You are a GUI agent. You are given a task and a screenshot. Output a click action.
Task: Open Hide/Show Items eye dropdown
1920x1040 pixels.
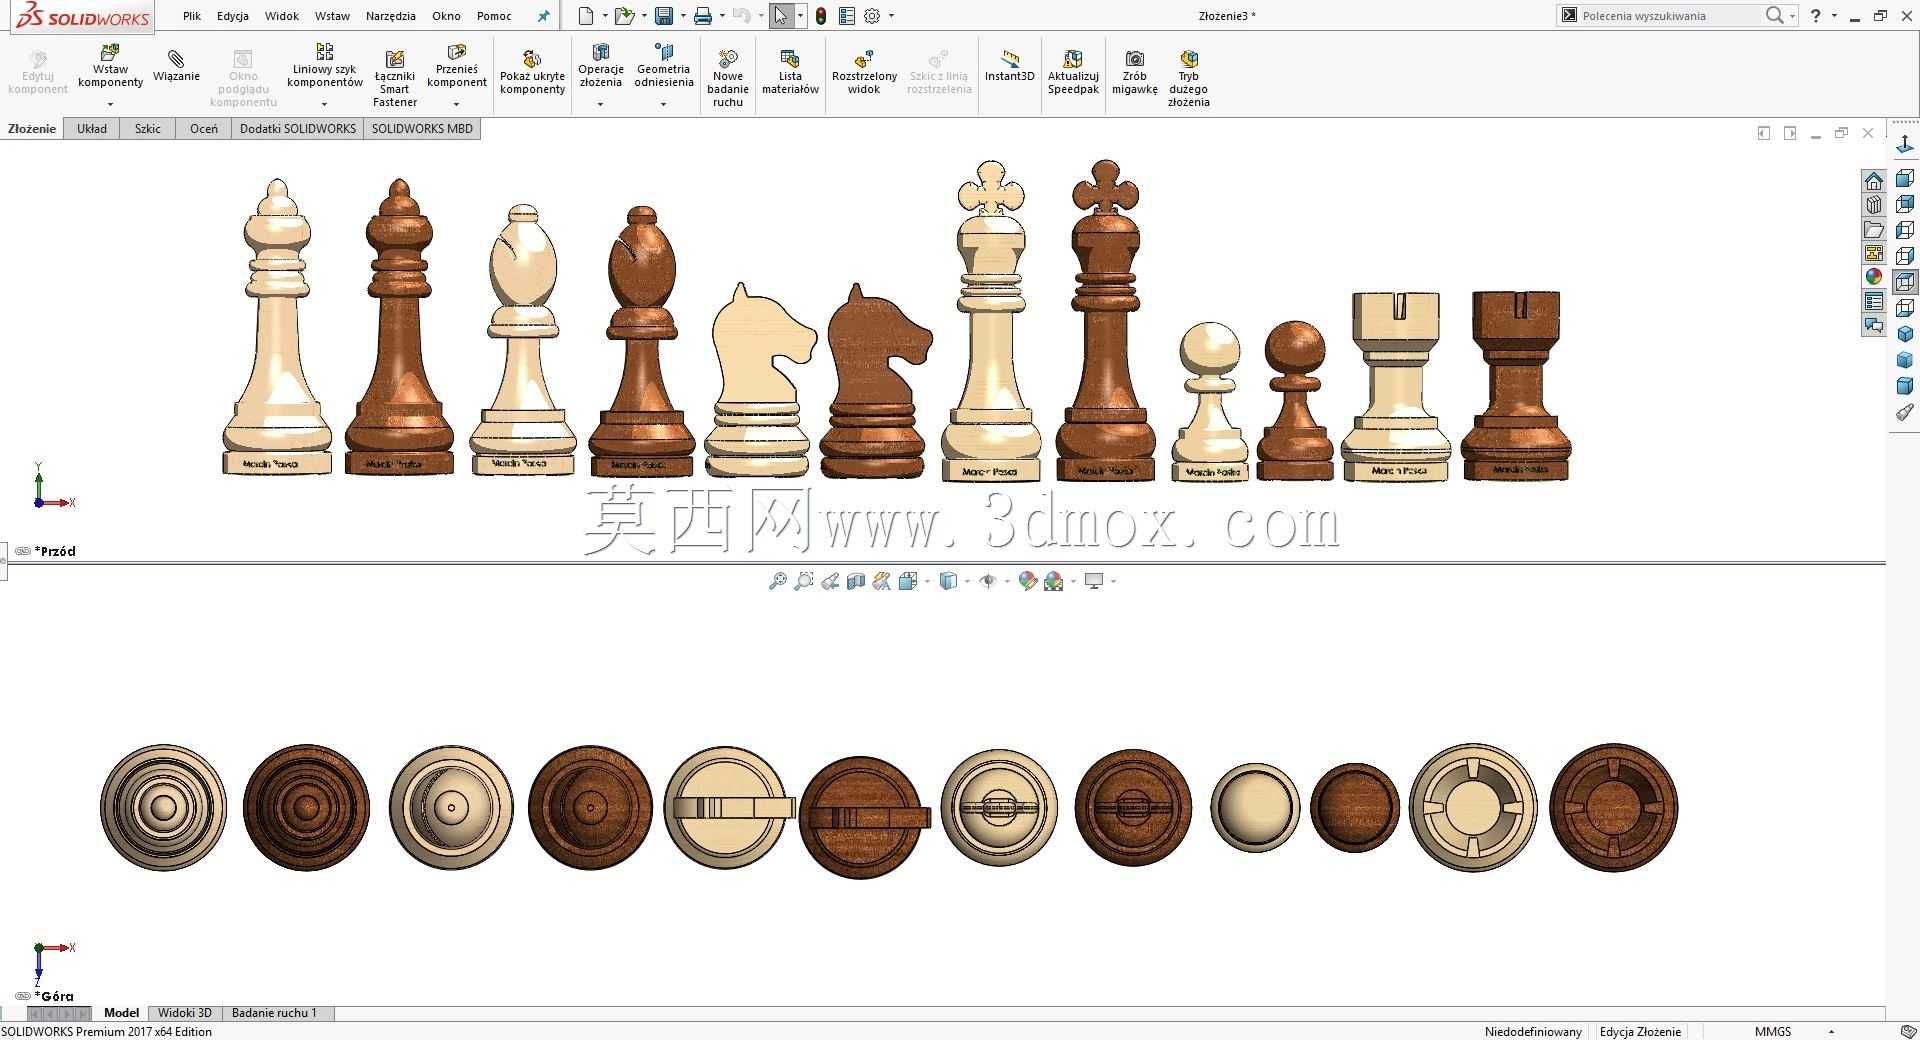(x=1006, y=581)
